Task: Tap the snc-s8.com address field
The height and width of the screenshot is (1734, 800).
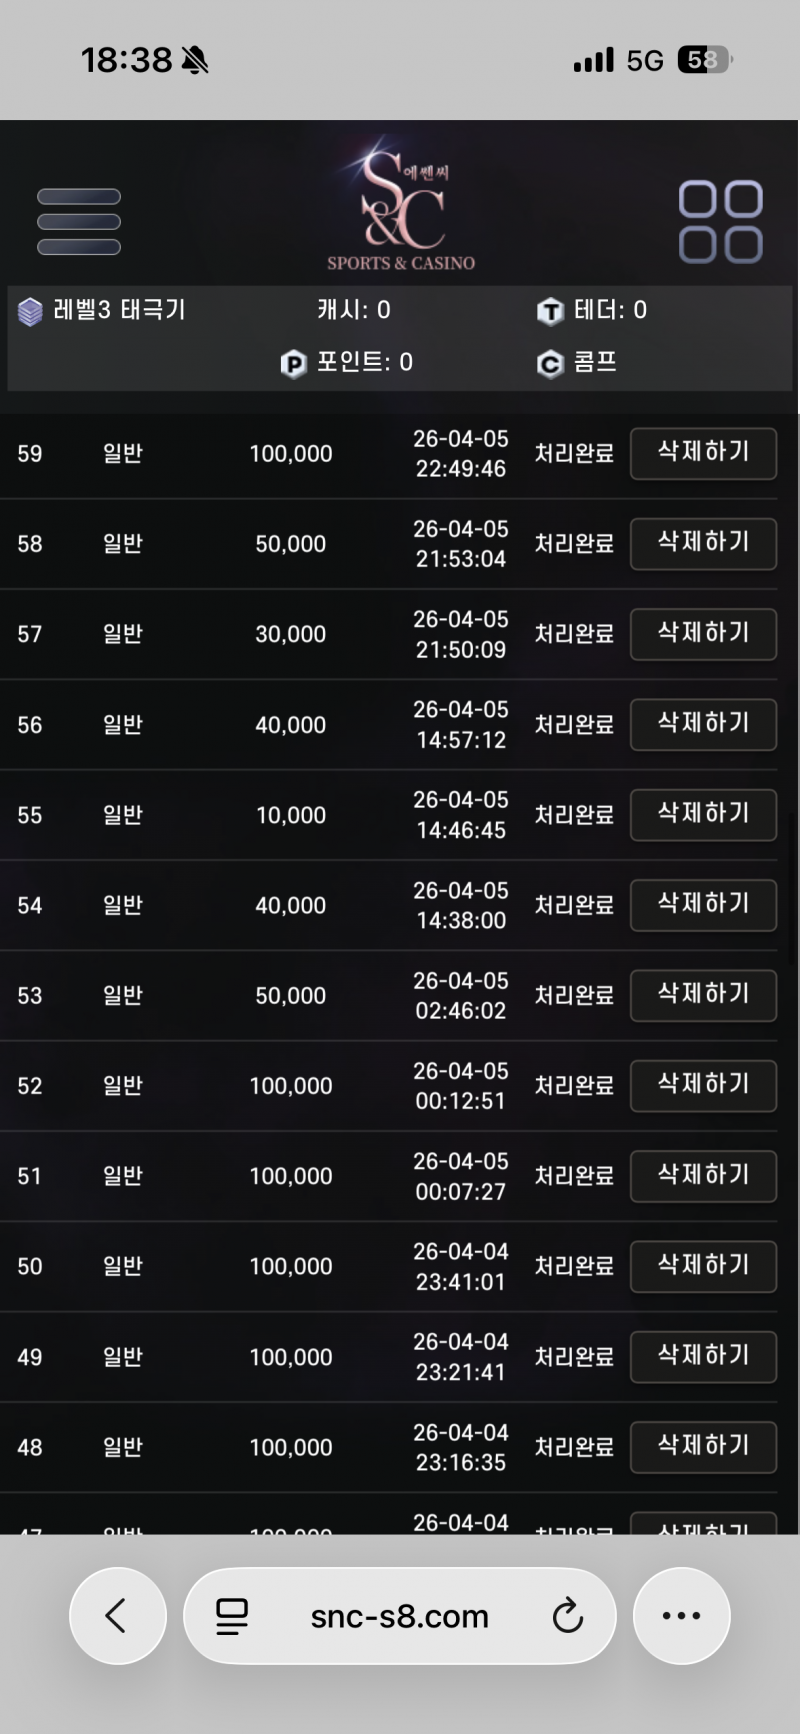Action: tap(399, 1615)
